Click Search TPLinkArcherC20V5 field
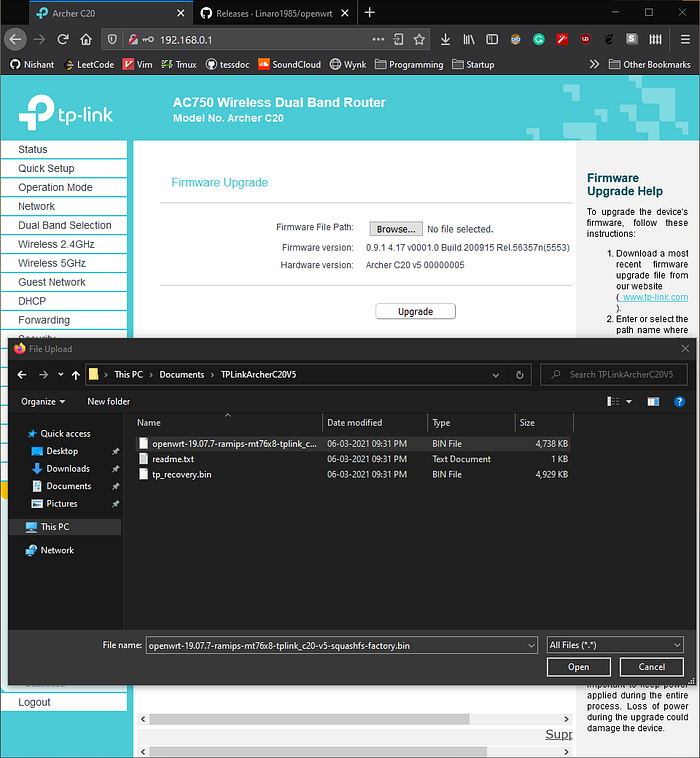This screenshot has width=700, height=758. (613, 375)
